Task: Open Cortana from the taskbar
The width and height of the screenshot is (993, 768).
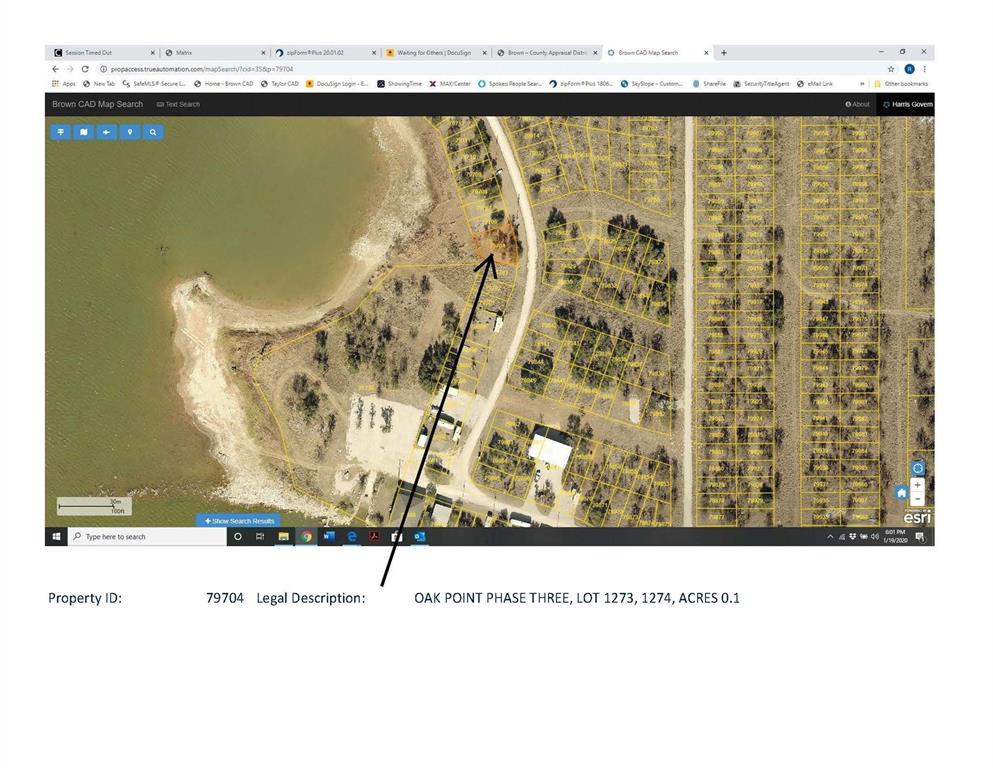Action: pos(237,536)
